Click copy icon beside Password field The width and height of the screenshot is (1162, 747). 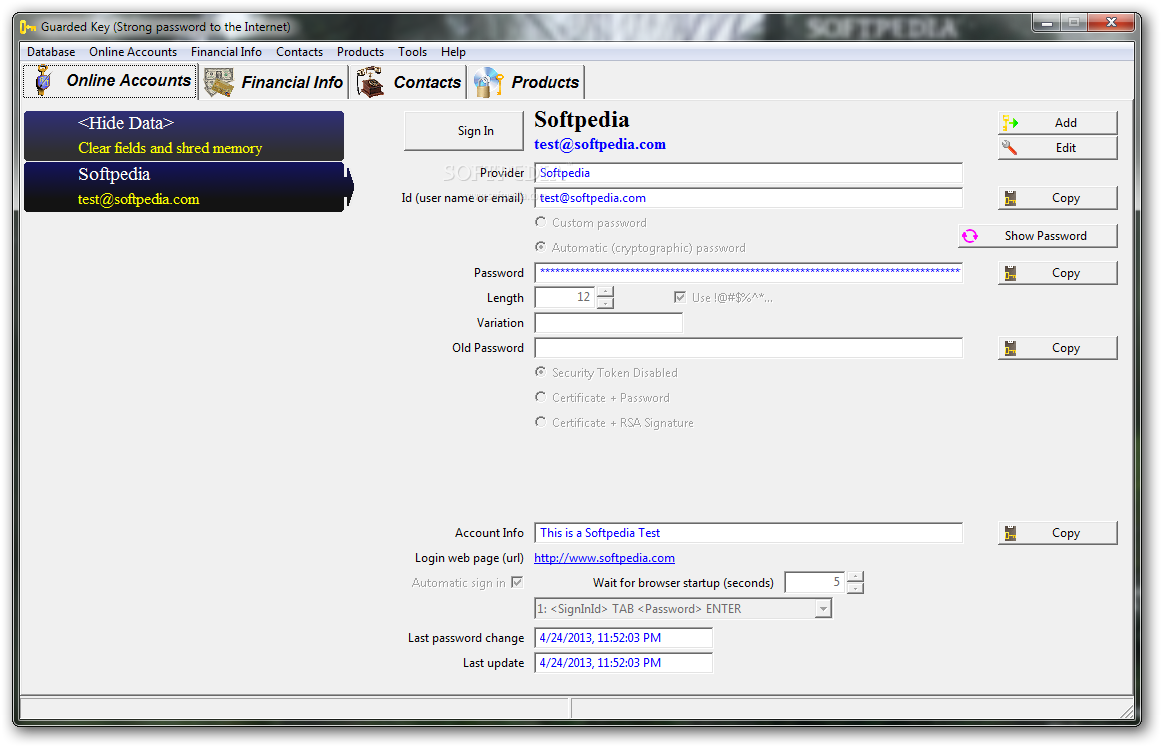[1010, 273]
